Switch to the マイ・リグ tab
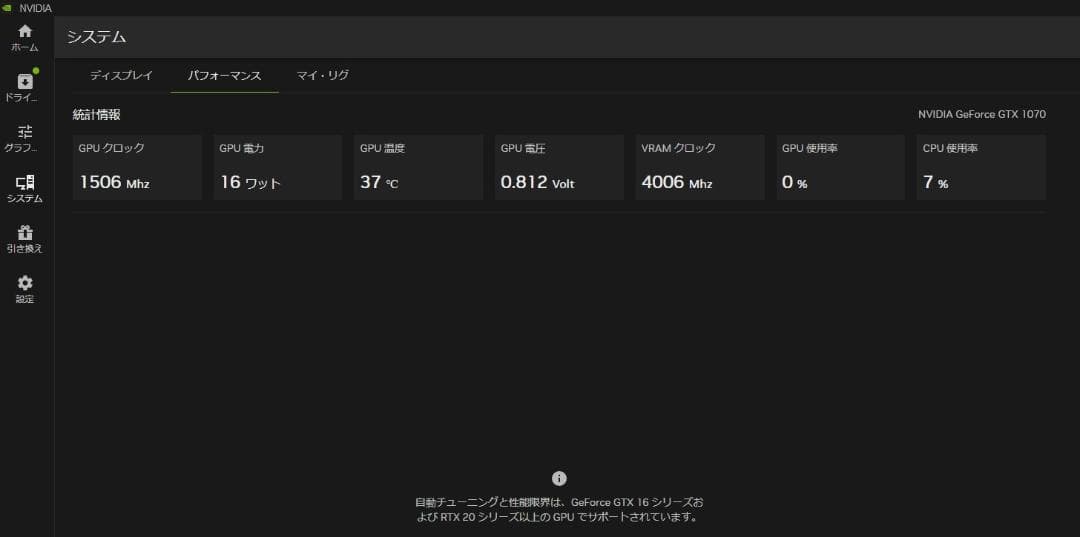The image size is (1080, 537). pyautogui.click(x=322, y=76)
